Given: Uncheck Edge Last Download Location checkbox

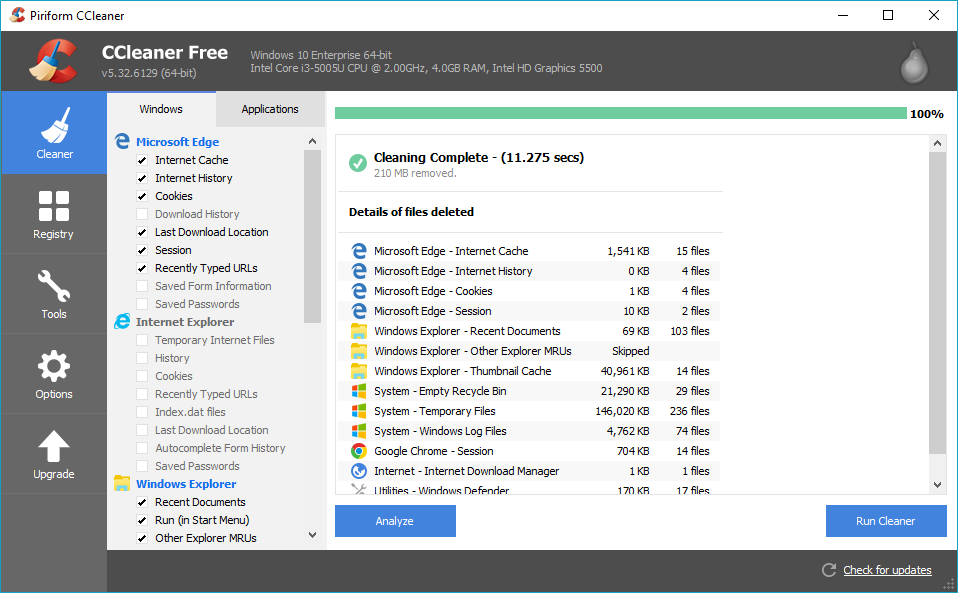Looking at the screenshot, I should click(142, 232).
